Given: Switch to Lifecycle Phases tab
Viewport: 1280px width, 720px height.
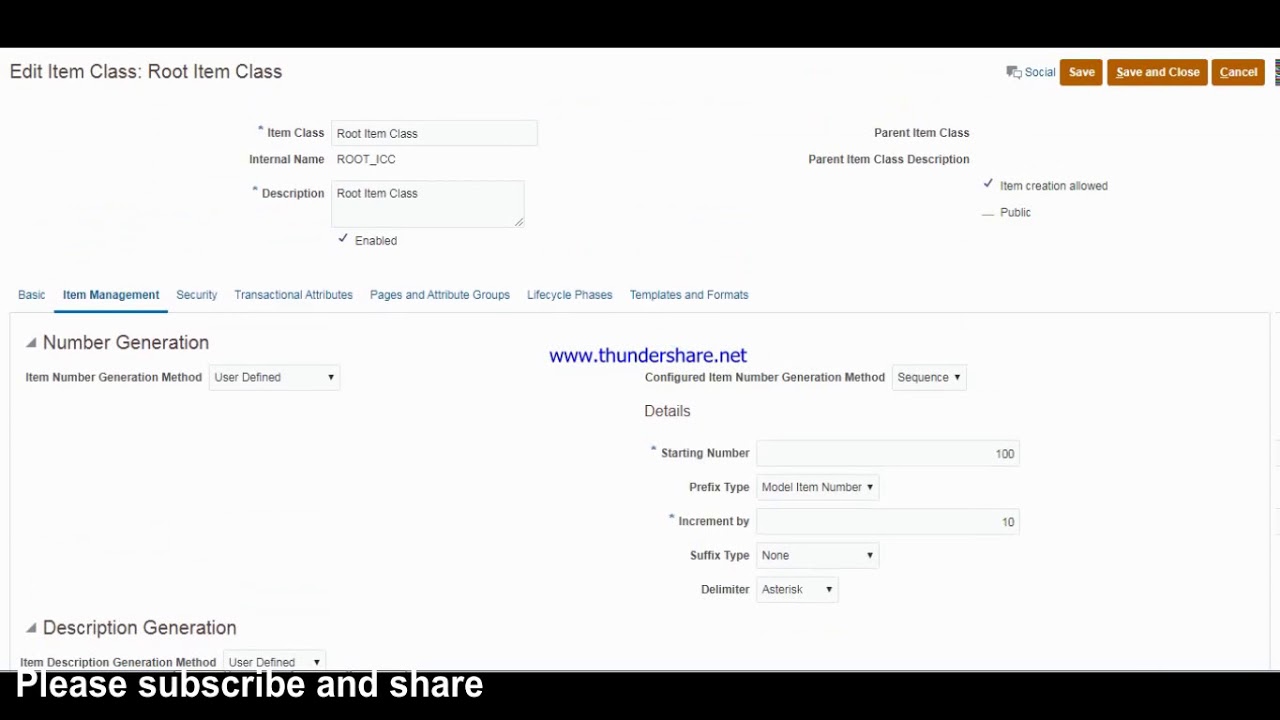Looking at the screenshot, I should coord(569,295).
